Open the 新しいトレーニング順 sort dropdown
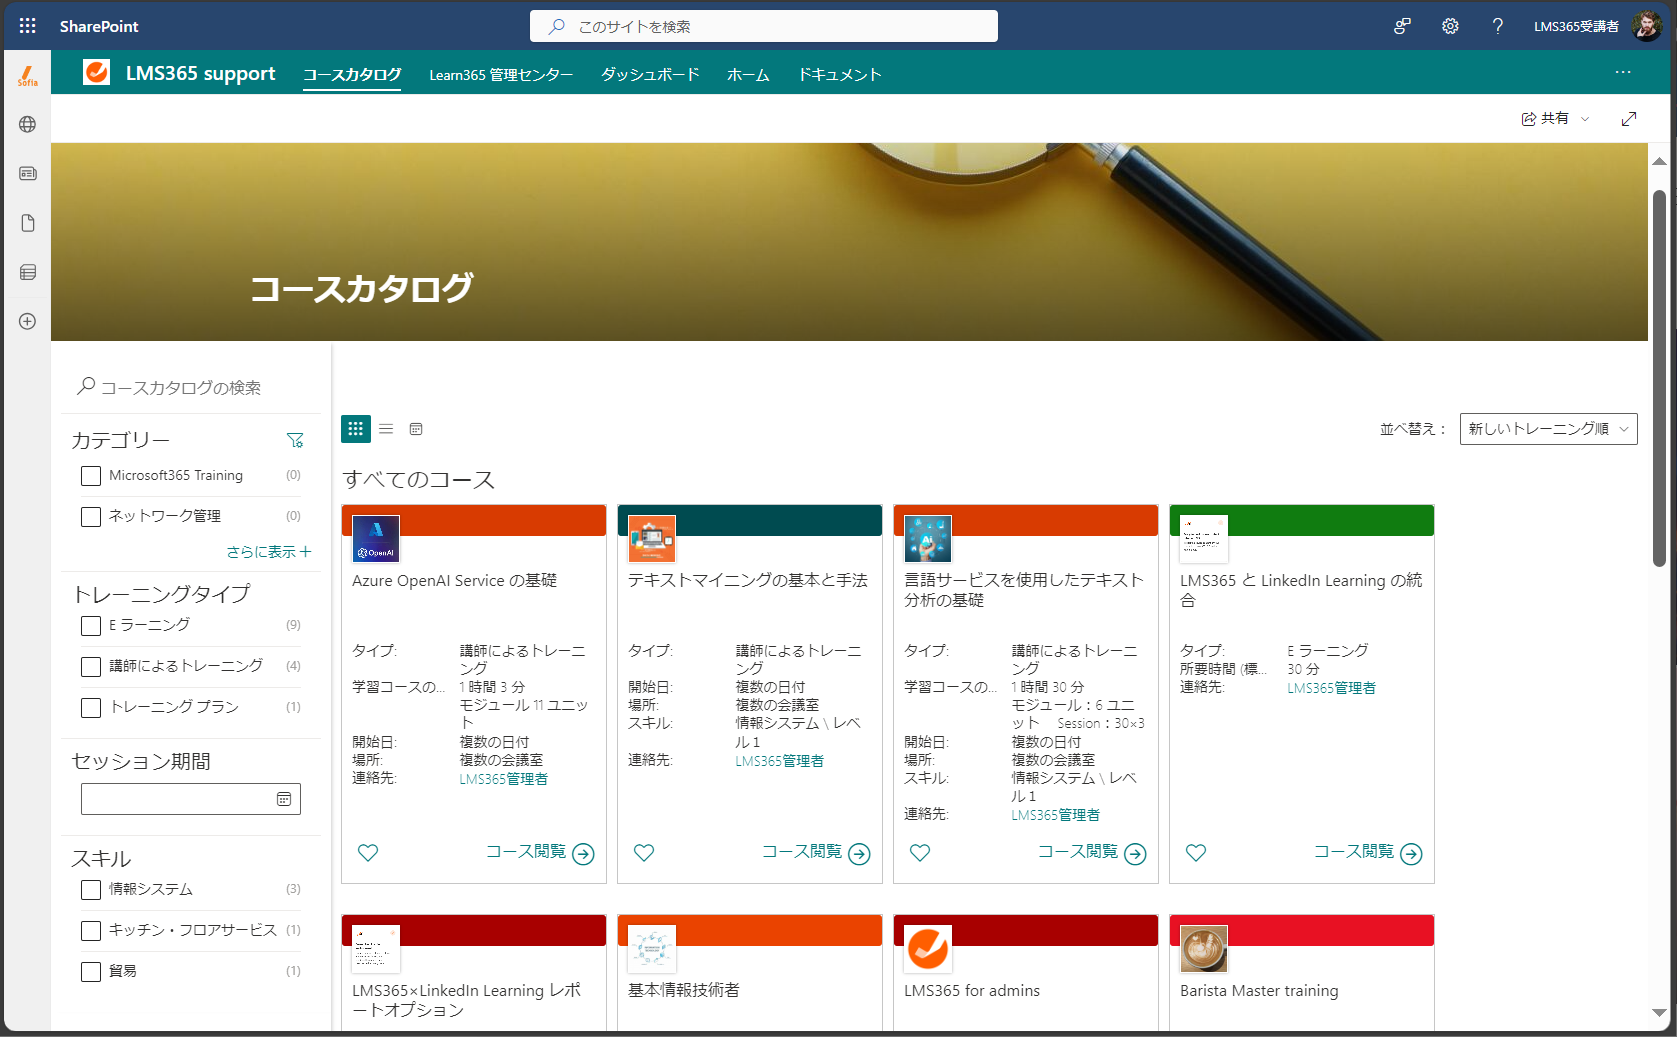This screenshot has height=1037, width=1677. pos(1548,429)
